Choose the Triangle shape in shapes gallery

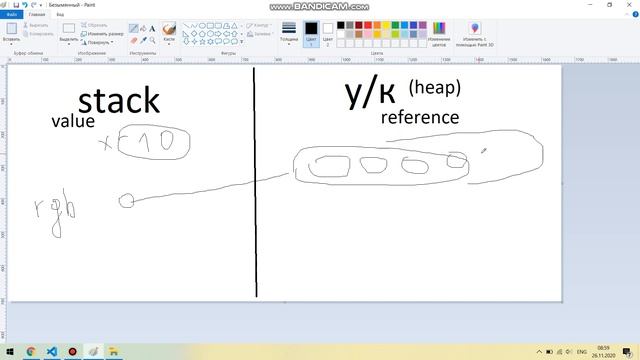(234, 26)
